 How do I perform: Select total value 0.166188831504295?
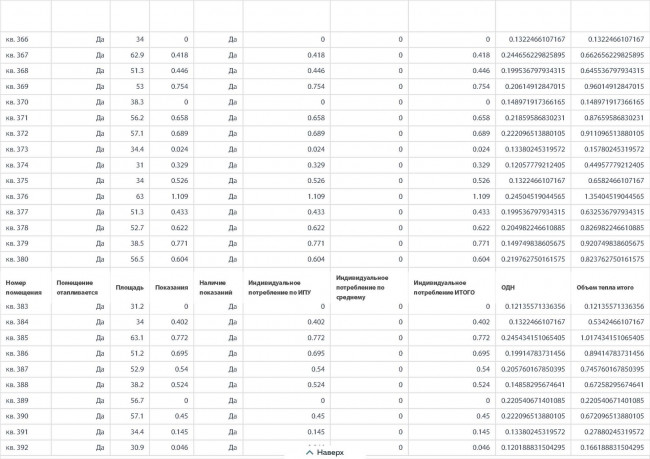coord(612,448)
